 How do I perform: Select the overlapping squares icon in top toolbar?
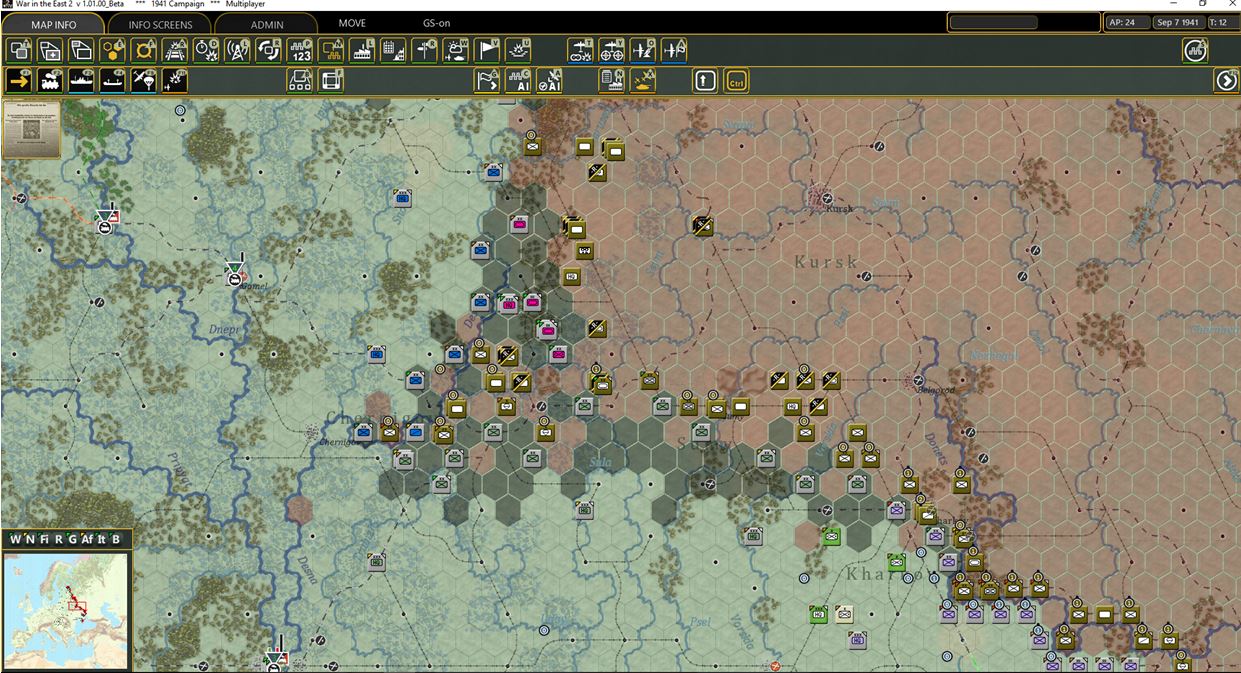pos(19,50)
